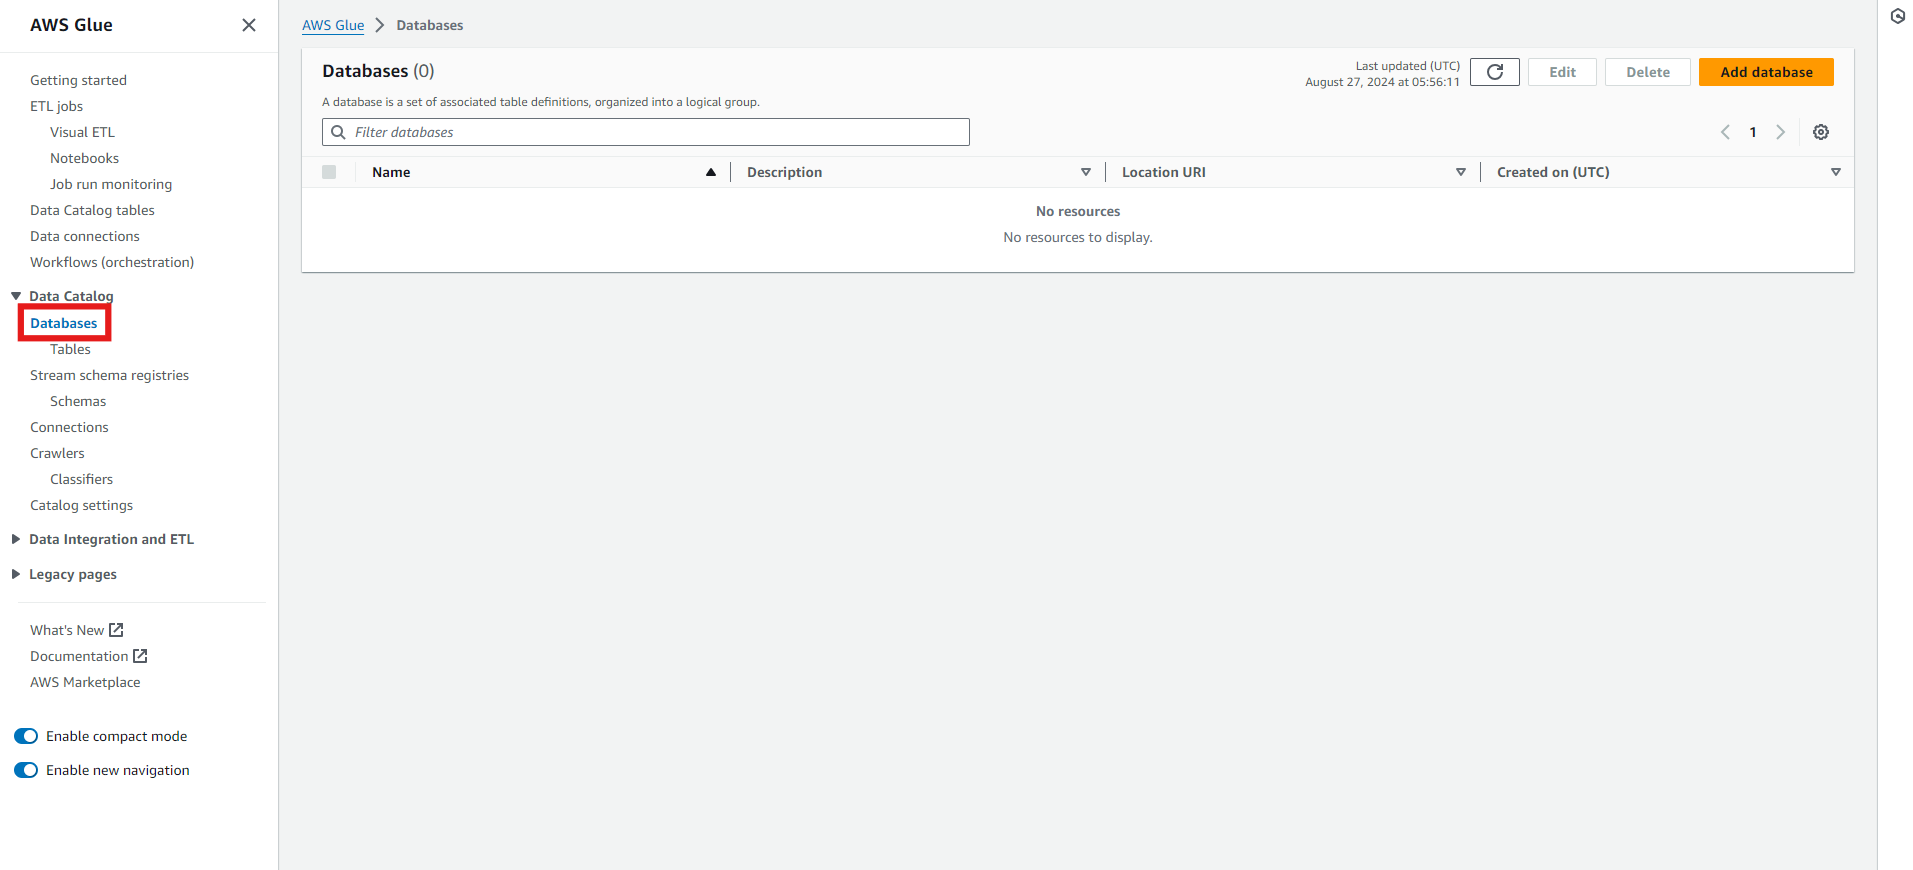Click the Databases breadcrumb text

pyautogui.click(x=430, y=25)
